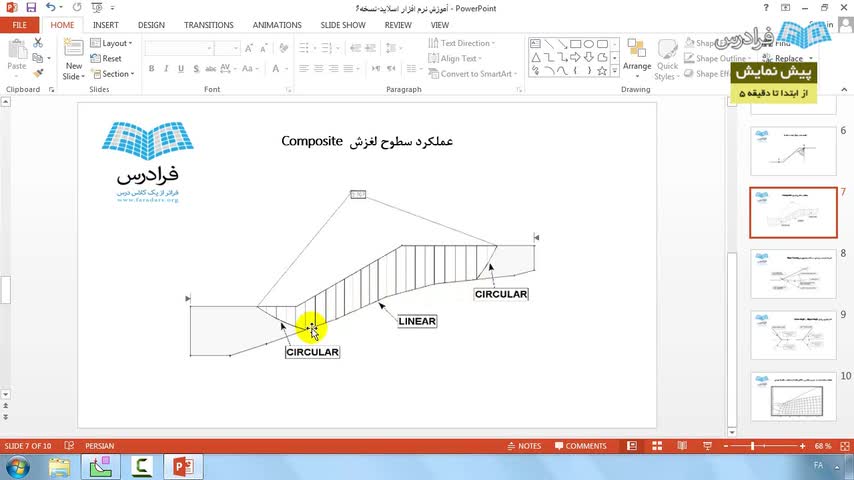The image size is (854, 480).
Task: Open the font size combo box
Action: click(x=227, y=48)
